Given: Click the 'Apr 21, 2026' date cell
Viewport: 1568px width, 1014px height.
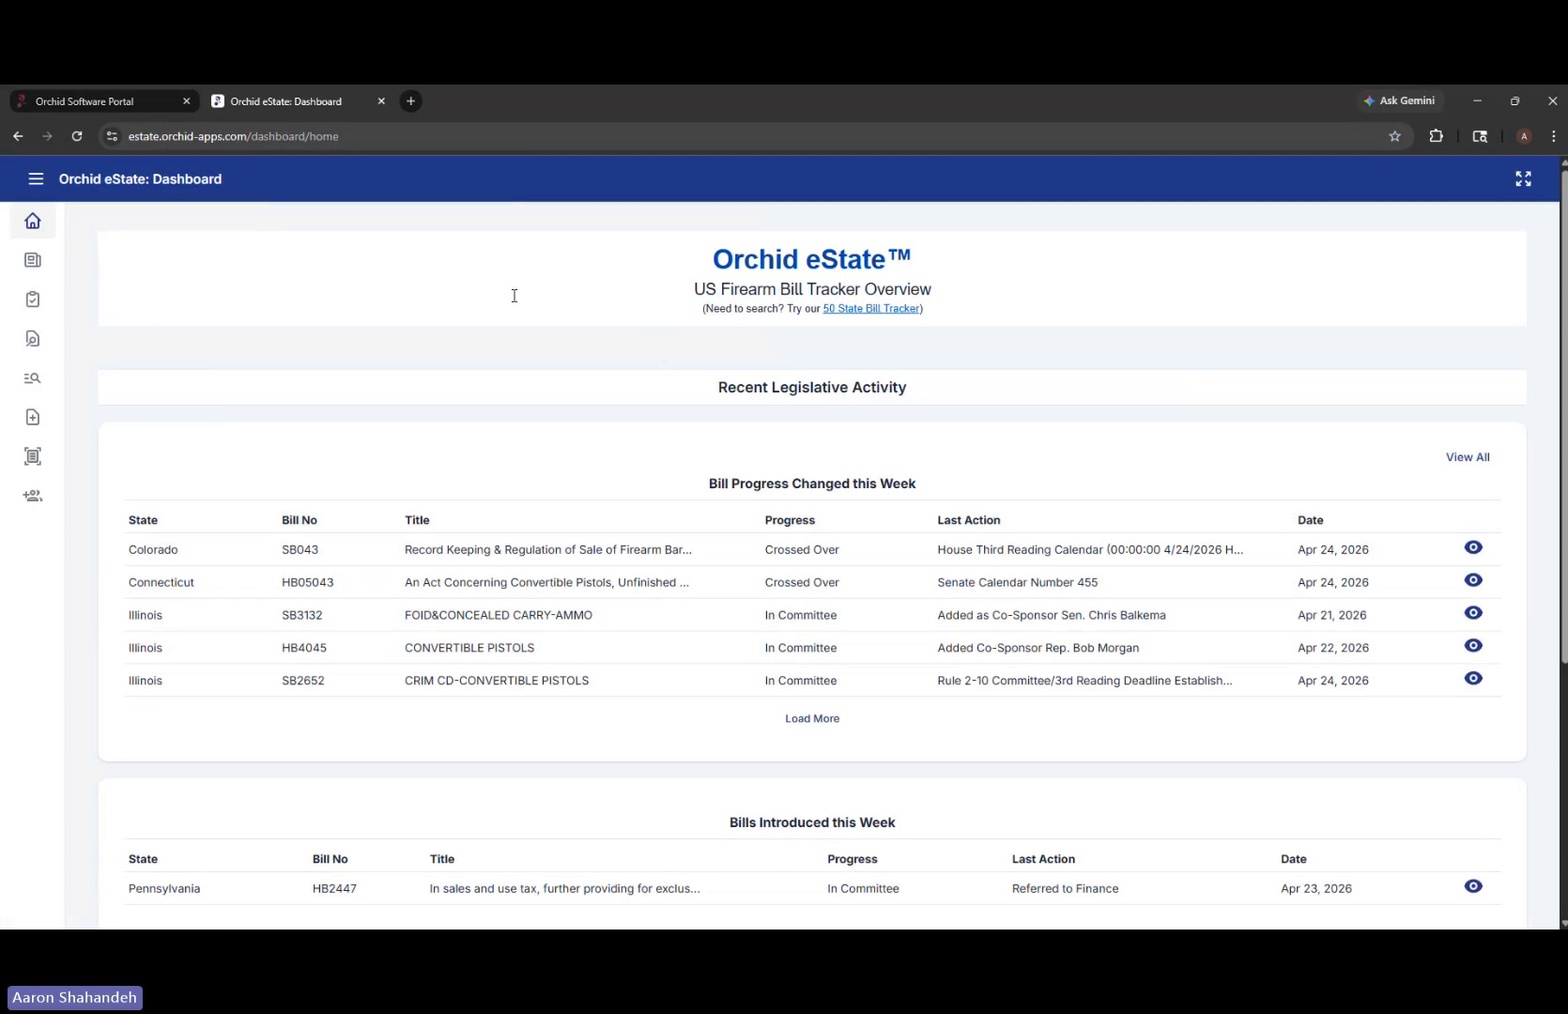Looking at the screenshot, I should click(x=1333, y=615).
